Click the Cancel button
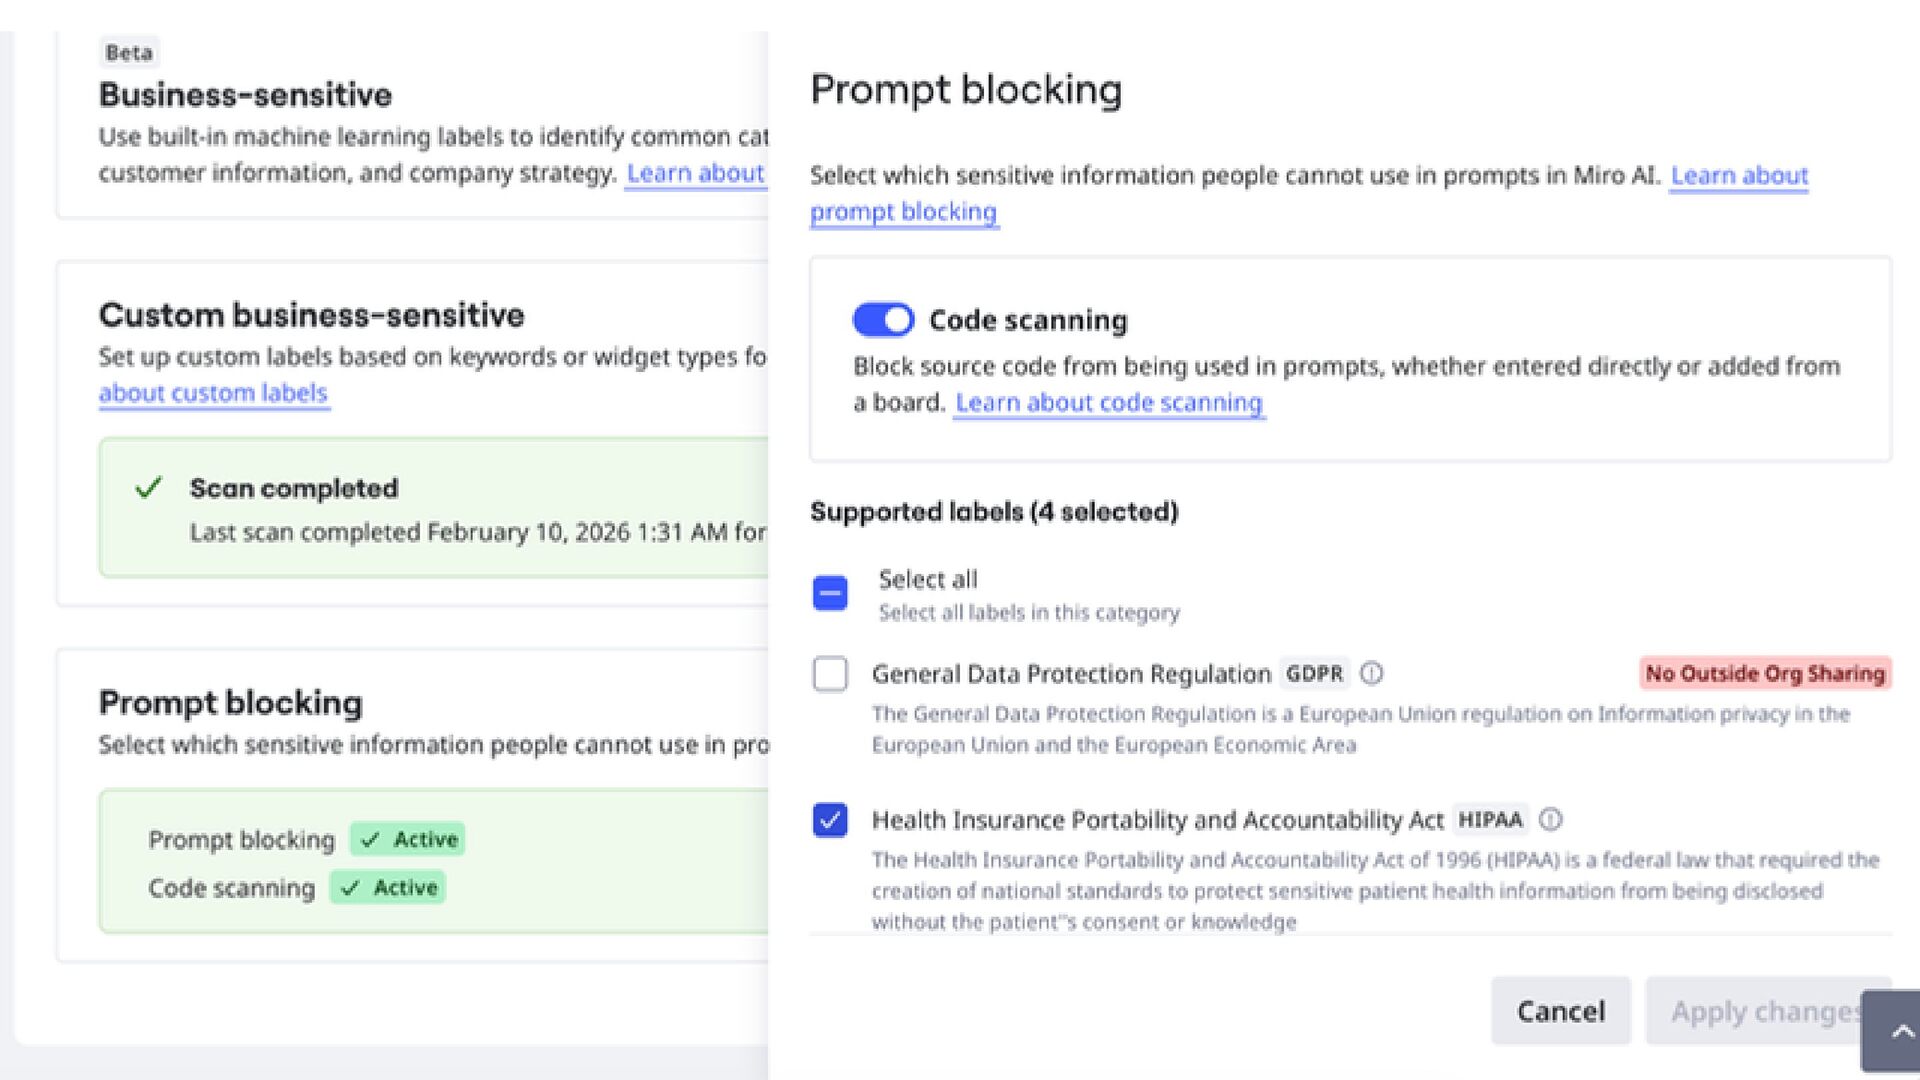 click(1560, 1011)
